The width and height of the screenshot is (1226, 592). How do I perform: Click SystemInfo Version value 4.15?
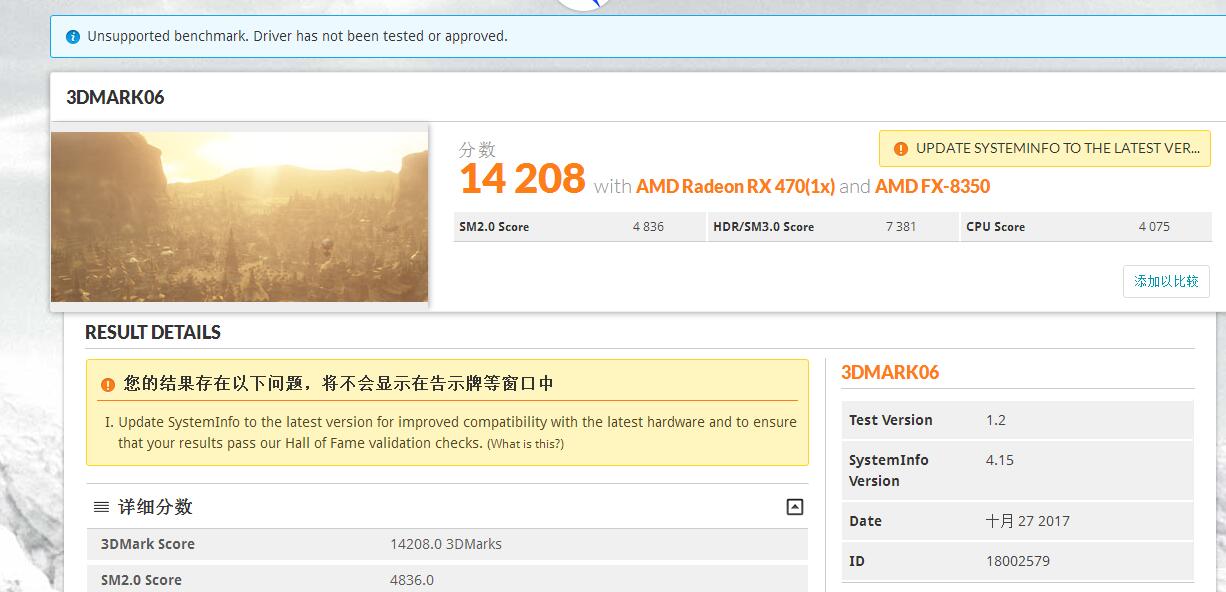coord(1000,460)
